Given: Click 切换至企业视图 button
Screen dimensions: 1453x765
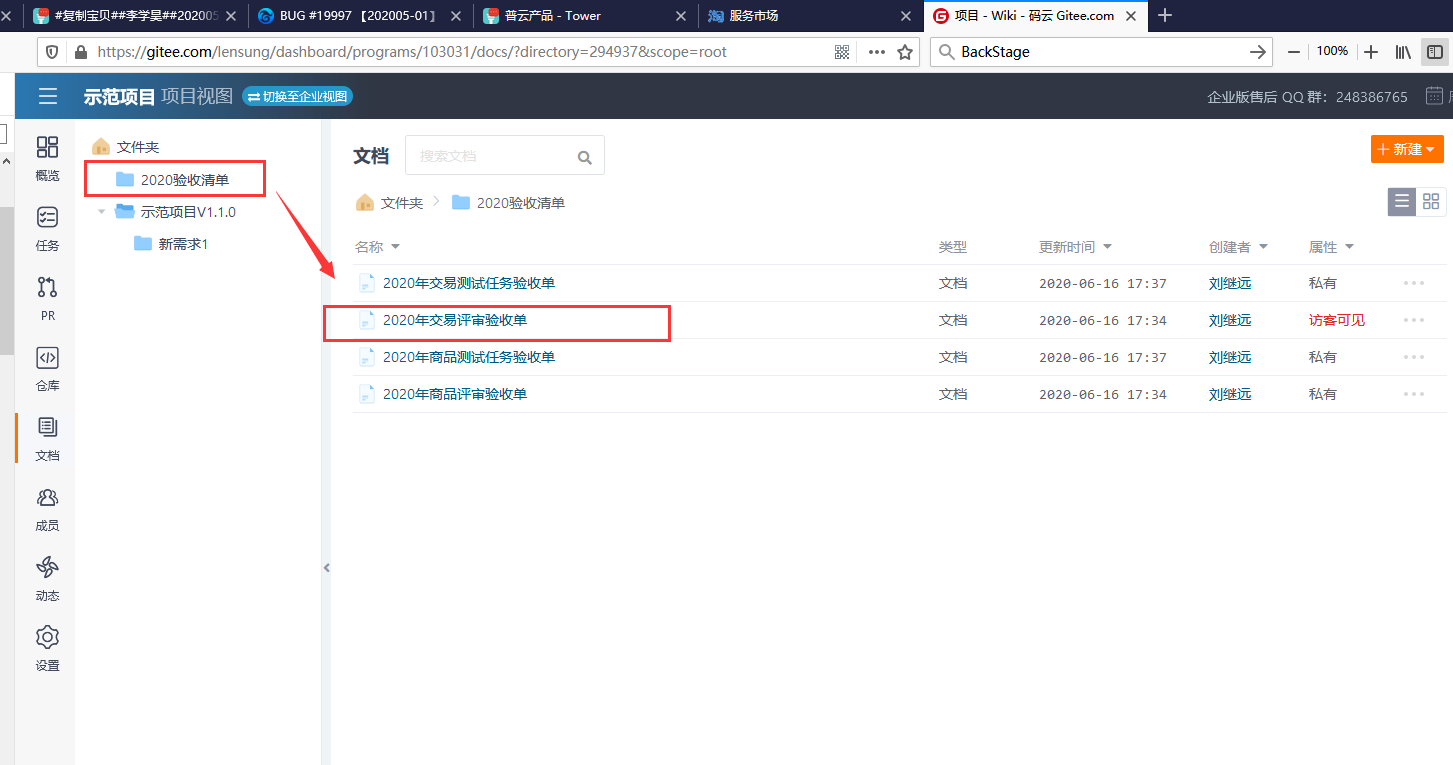Looking at the screenshot, I should point(298,96).
